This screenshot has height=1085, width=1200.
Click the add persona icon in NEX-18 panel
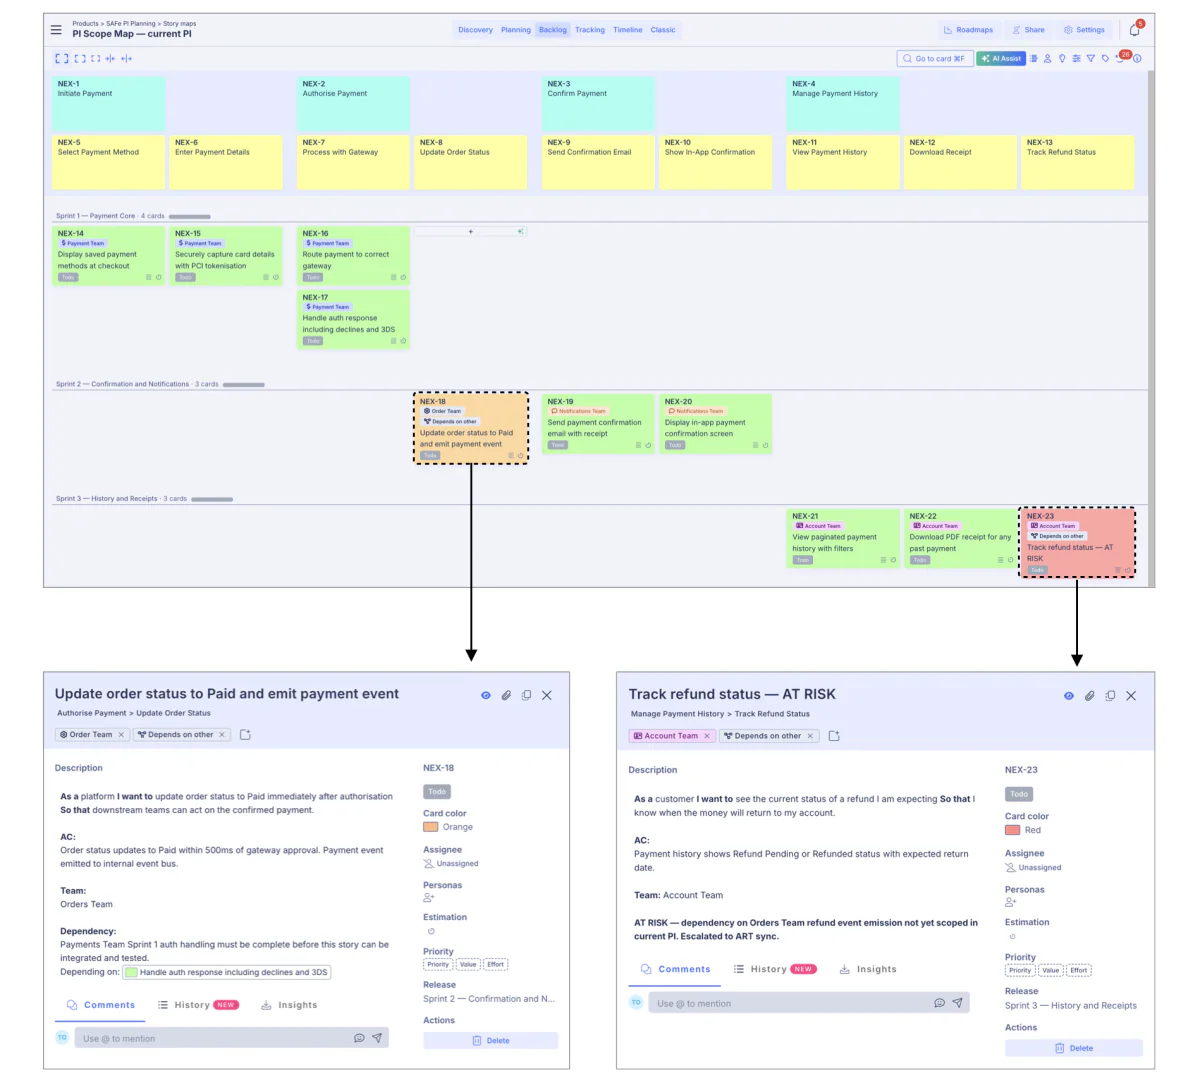point(429,898)
